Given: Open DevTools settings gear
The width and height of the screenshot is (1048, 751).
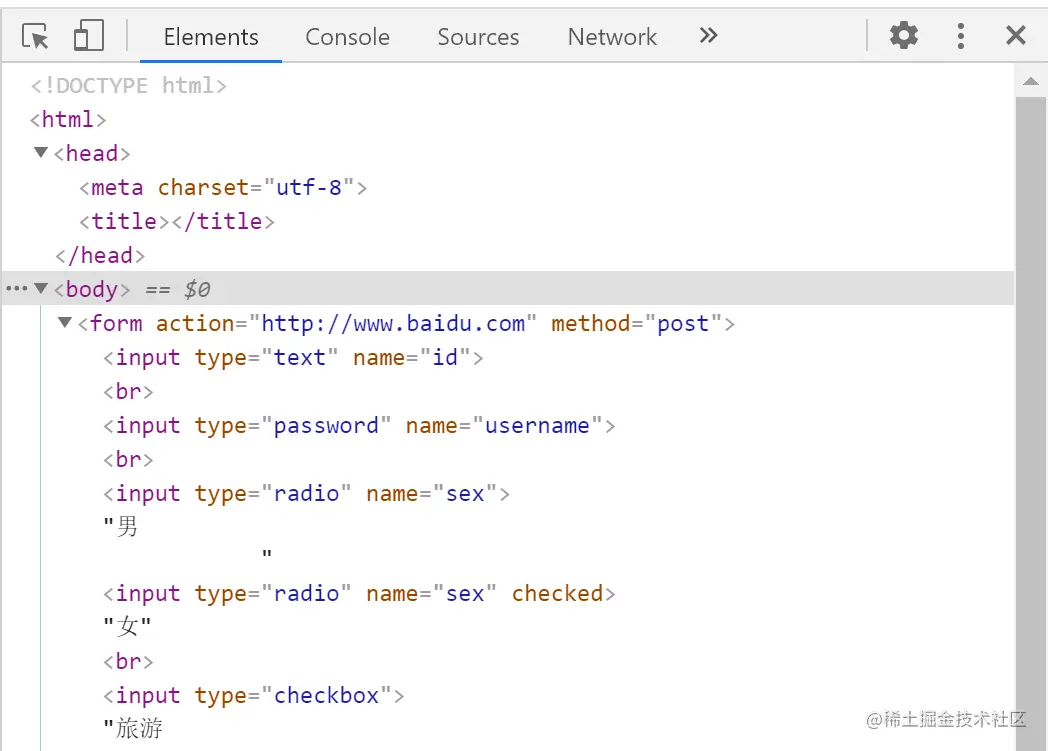Looking at the screenshot, I should point(904,37).
